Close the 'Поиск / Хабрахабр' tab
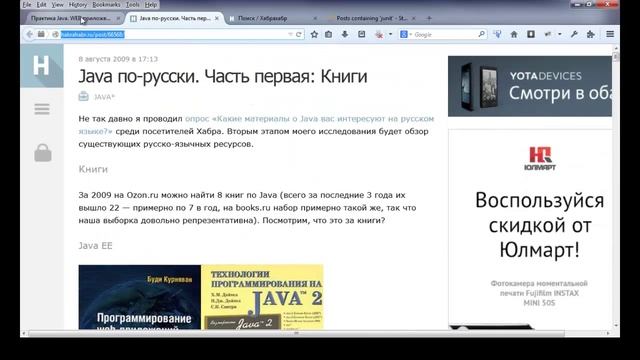 (315, 18)
